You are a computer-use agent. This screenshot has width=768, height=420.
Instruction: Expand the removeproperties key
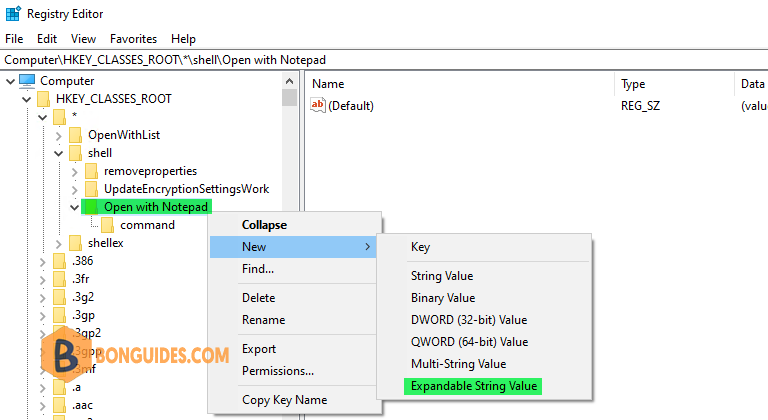pyautogui.click(x=74, y=172)
